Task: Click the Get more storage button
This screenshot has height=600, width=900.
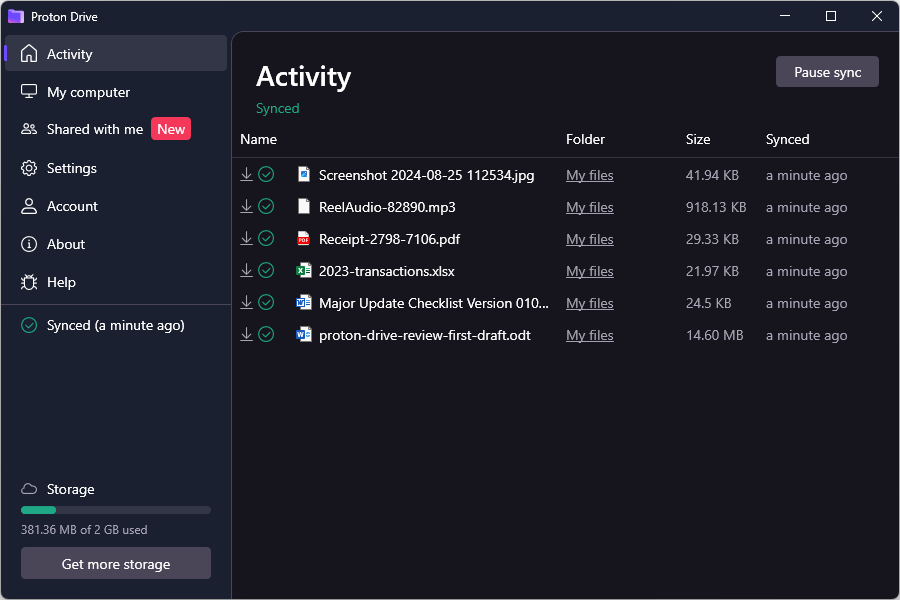Action: tap(116, 563)
